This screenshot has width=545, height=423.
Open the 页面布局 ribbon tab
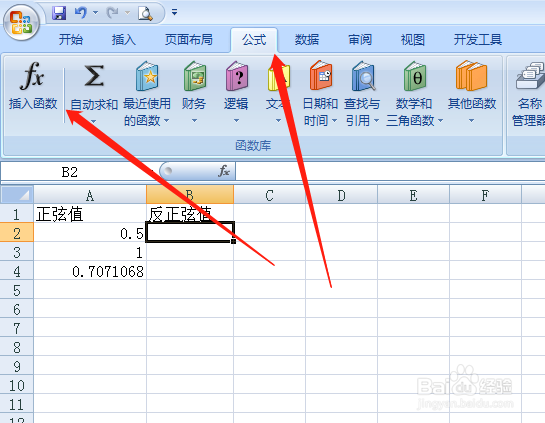[x=188, y=40]
